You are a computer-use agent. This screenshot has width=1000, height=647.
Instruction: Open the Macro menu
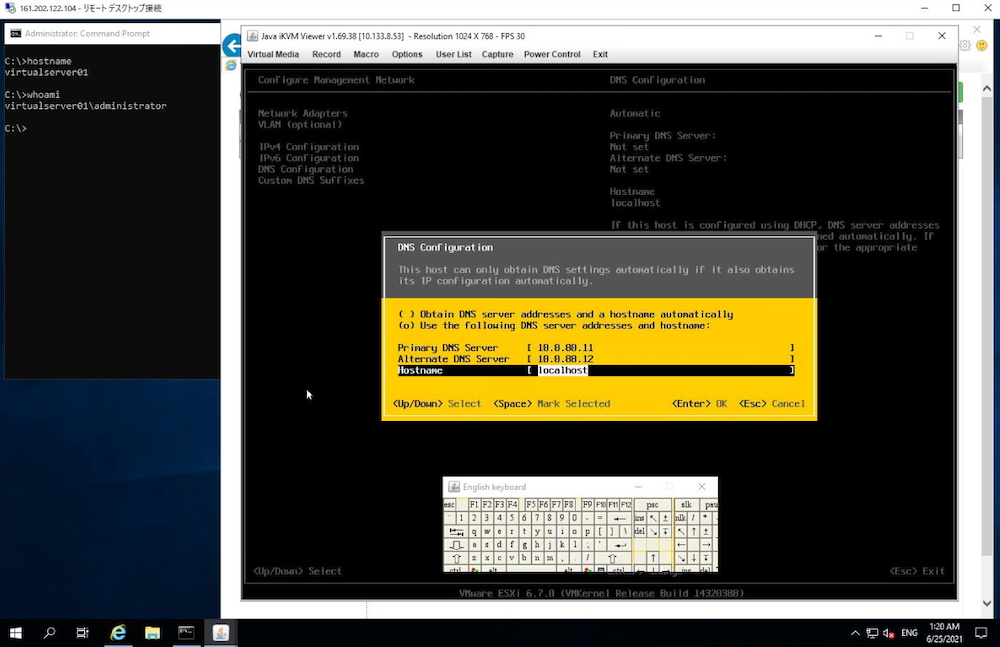[x=366, y=54]
